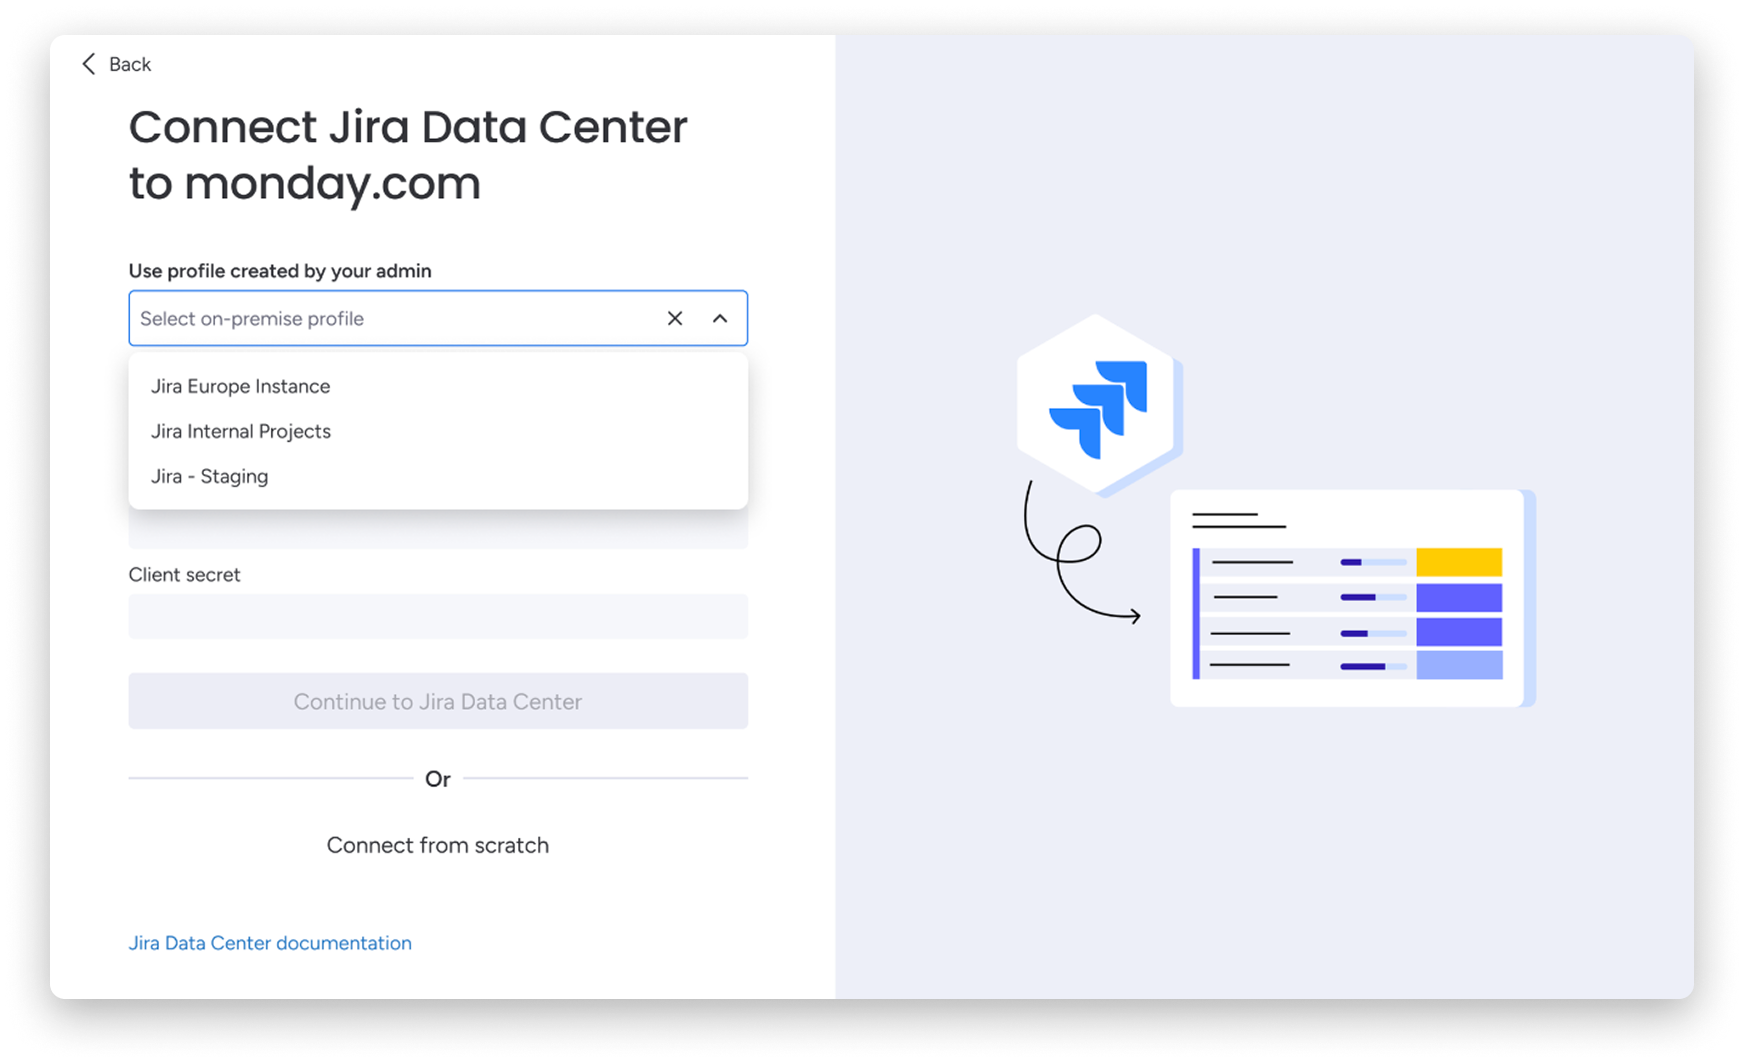Click the light blue bottom status cell
This screenshot has height=1057, width=1744.
(x=1458, y=665)
